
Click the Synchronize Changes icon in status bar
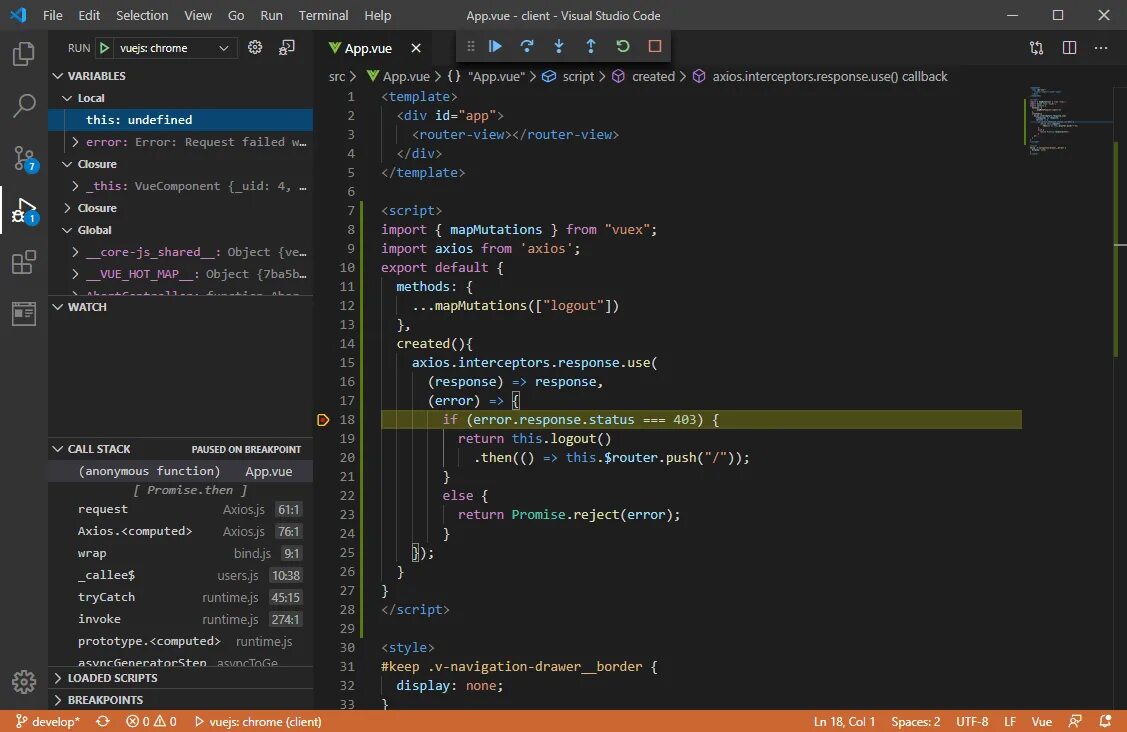click(x=103, y=721)
